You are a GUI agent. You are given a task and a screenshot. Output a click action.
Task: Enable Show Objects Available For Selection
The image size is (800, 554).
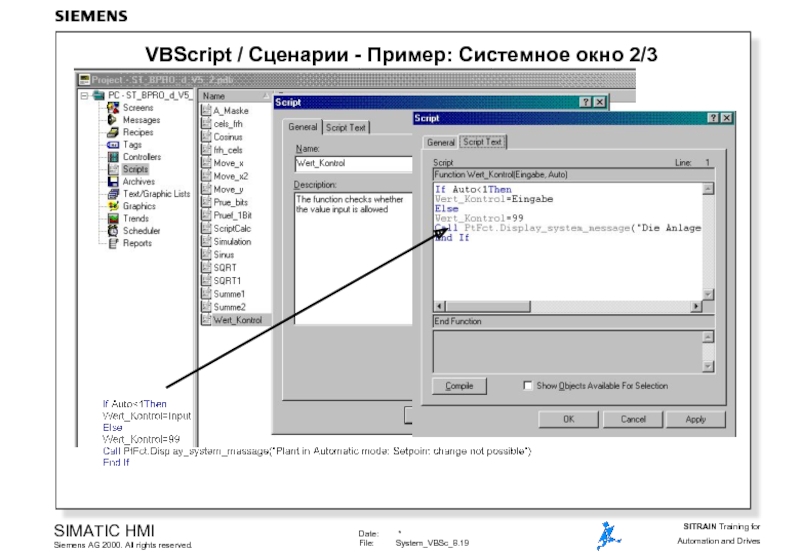tap(528, 386)
